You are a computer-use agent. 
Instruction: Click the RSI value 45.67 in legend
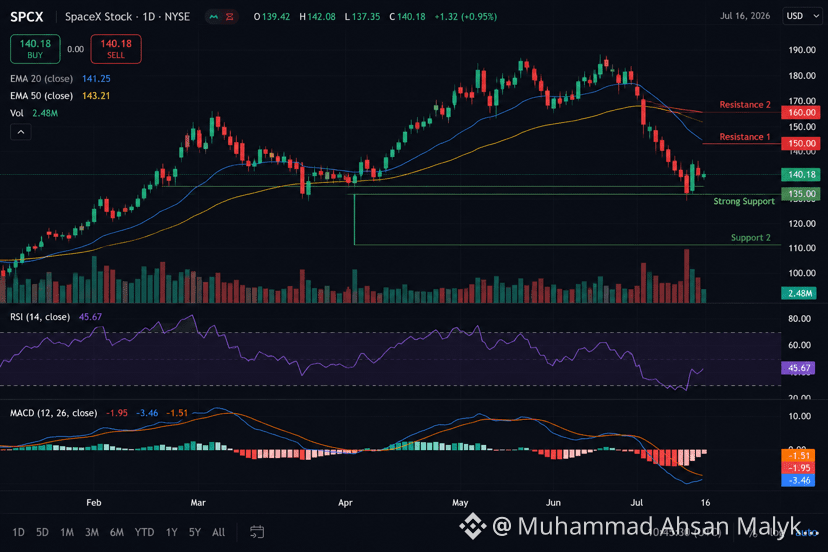[x=90, y=317]
